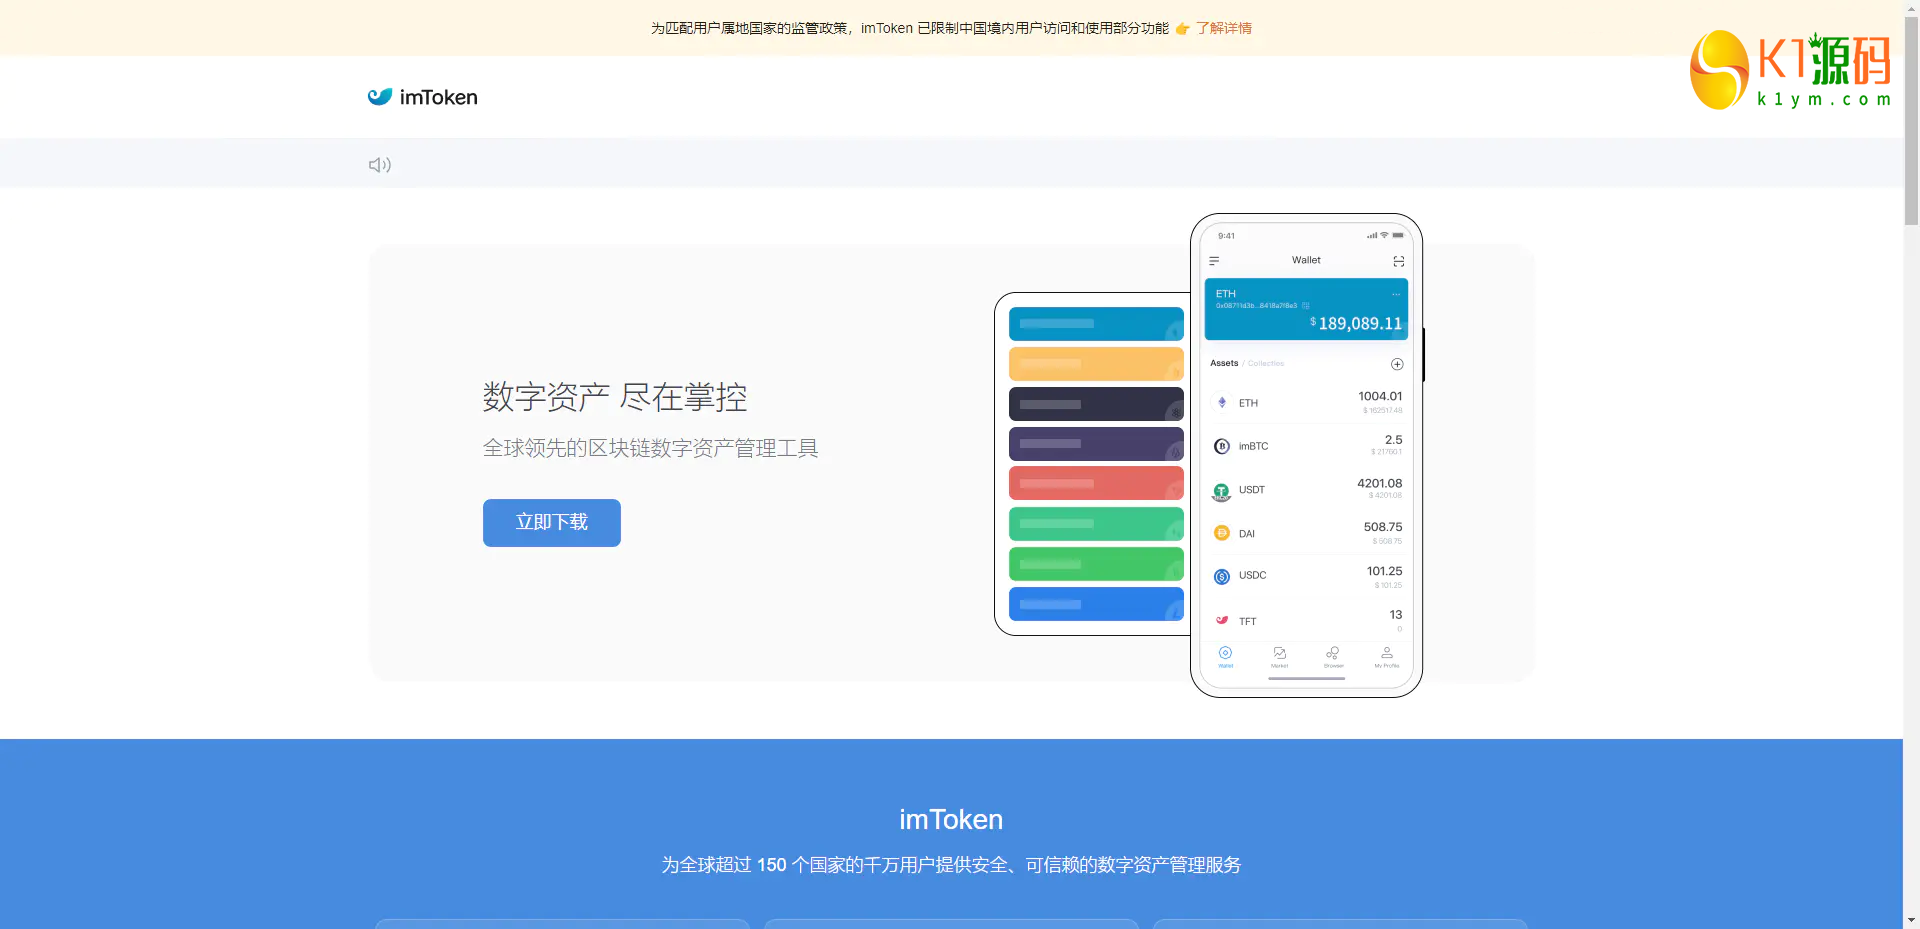Viewport: 1920px width, 929px height.
Task: Click the imToken heading in the blue section
Action: (x=951, y=820)
